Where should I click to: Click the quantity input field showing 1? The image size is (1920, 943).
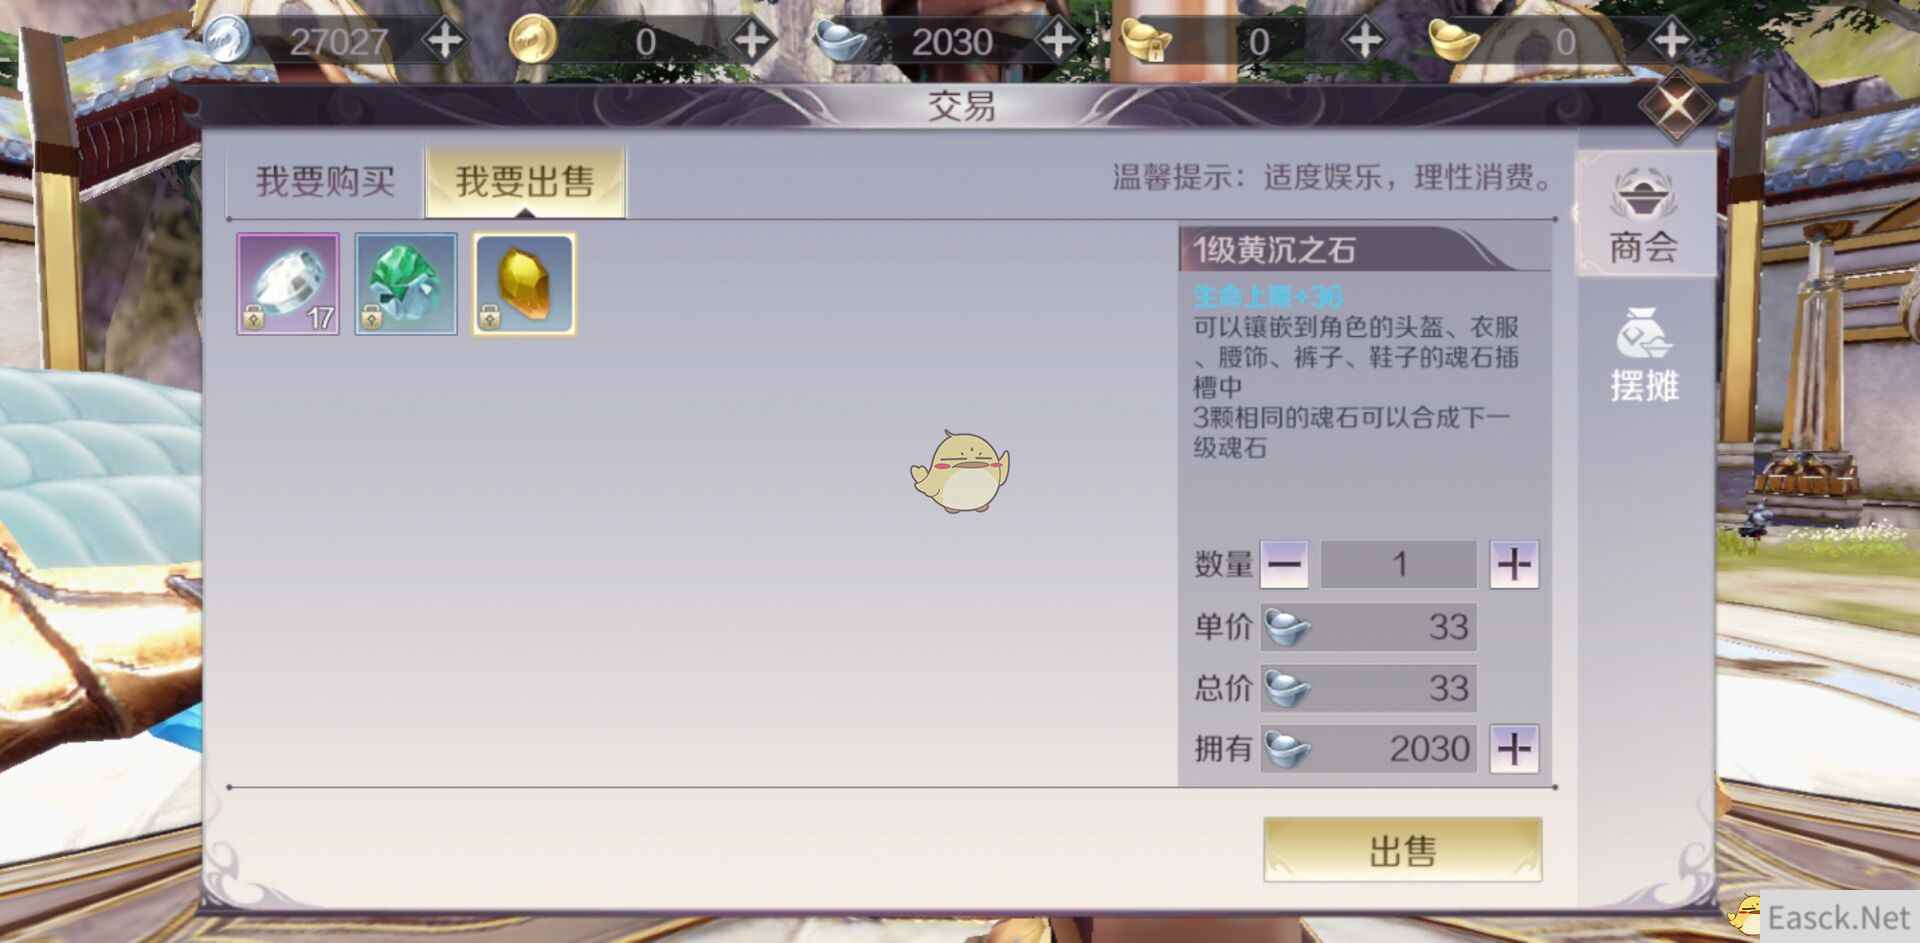(1398, 564)
